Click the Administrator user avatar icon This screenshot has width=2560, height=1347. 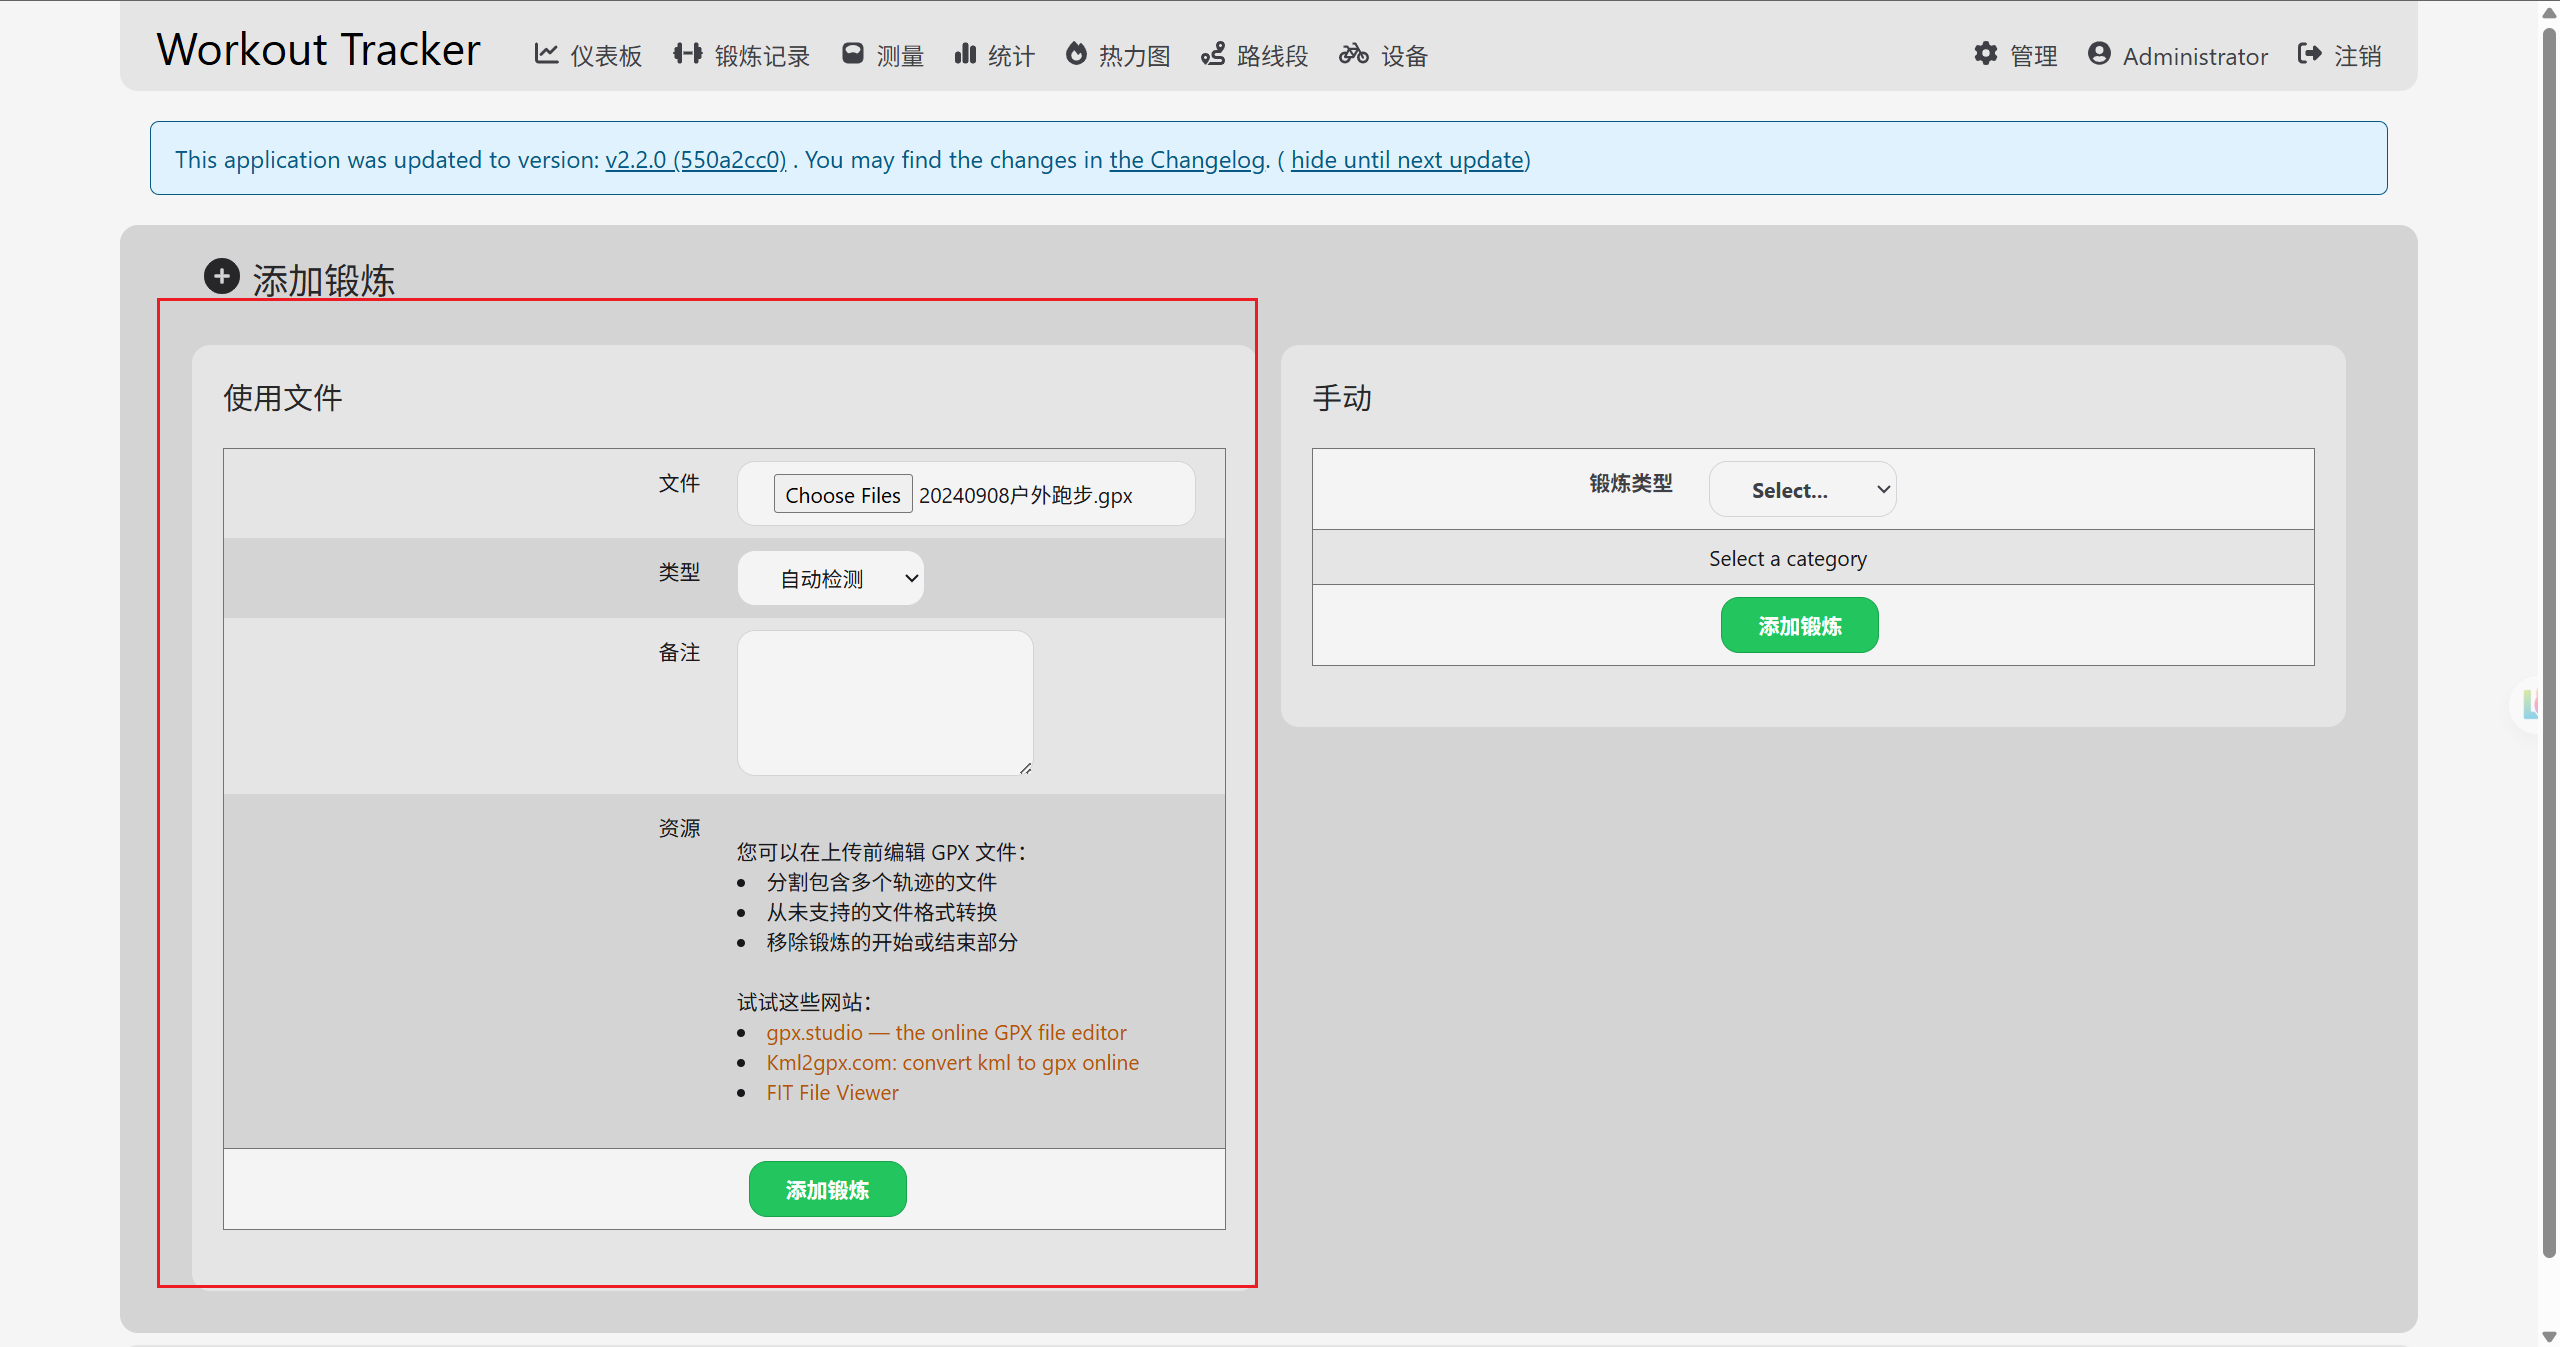pyautogui.click(x=2099, y=54)
